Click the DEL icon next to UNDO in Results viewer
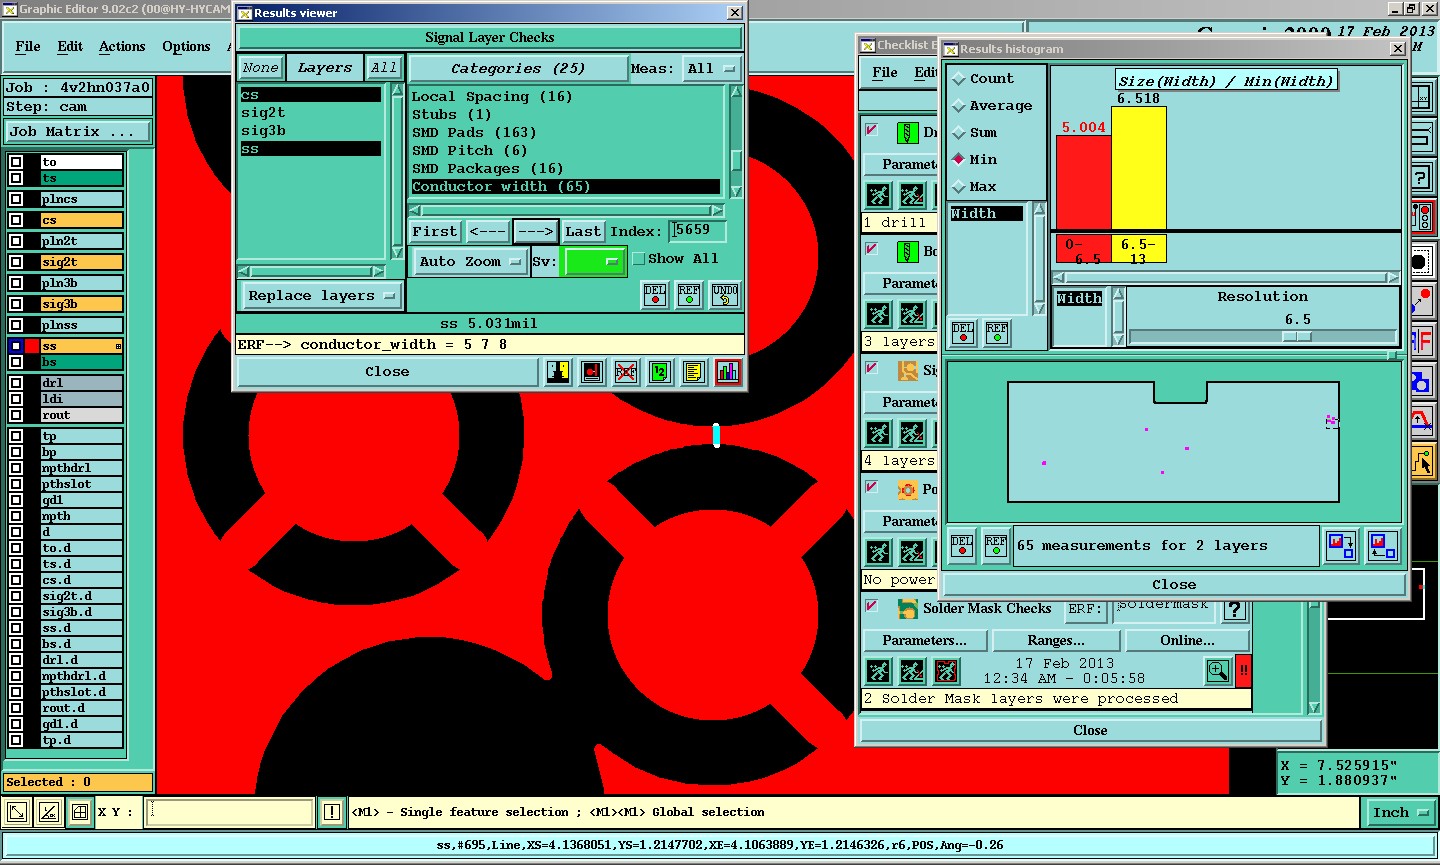The image size is (1440, 865). tap(655, 295)
